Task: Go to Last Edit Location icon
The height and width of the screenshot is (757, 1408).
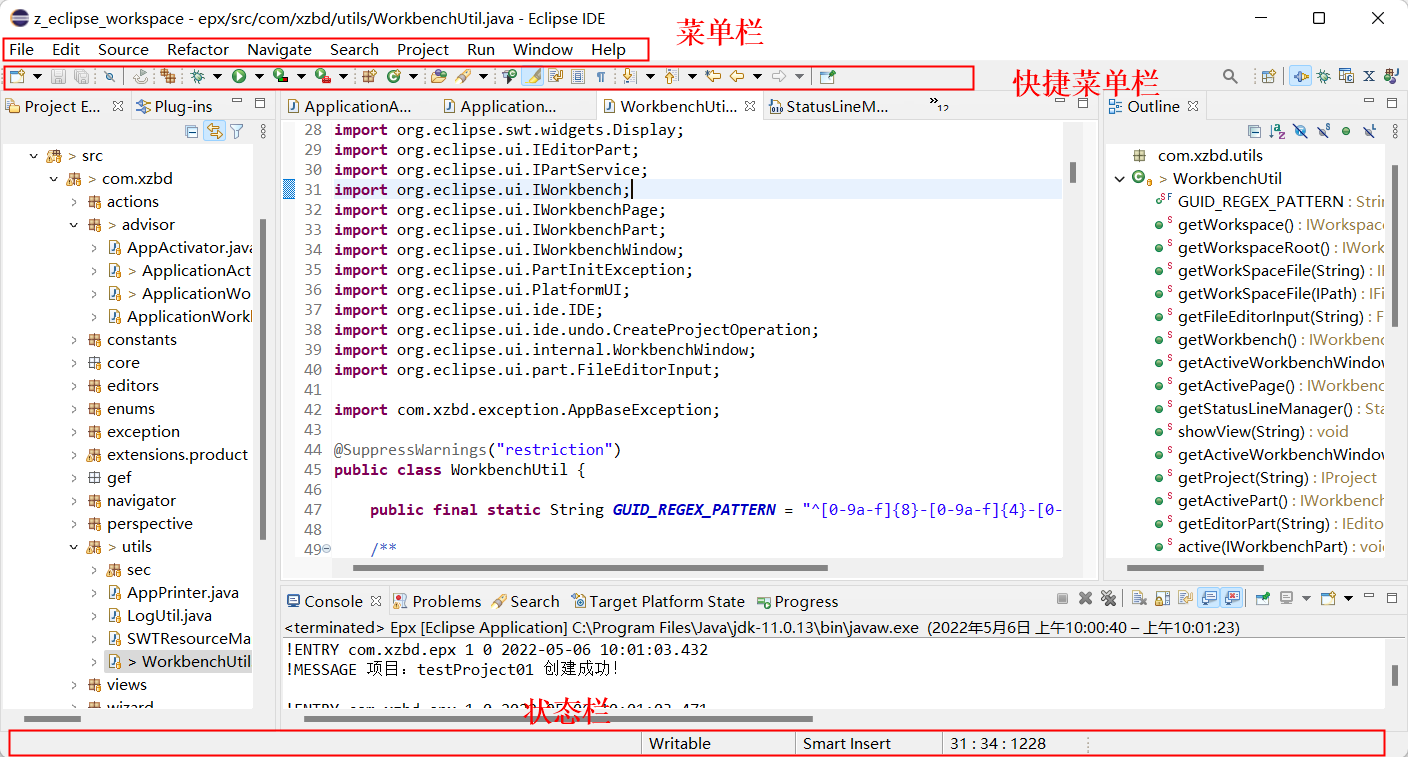Action: [713, 76]
